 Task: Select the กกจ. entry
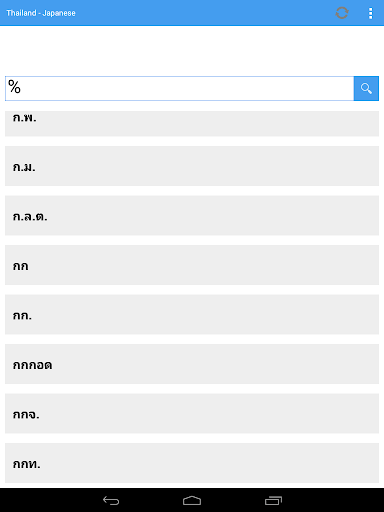(192, 413)
